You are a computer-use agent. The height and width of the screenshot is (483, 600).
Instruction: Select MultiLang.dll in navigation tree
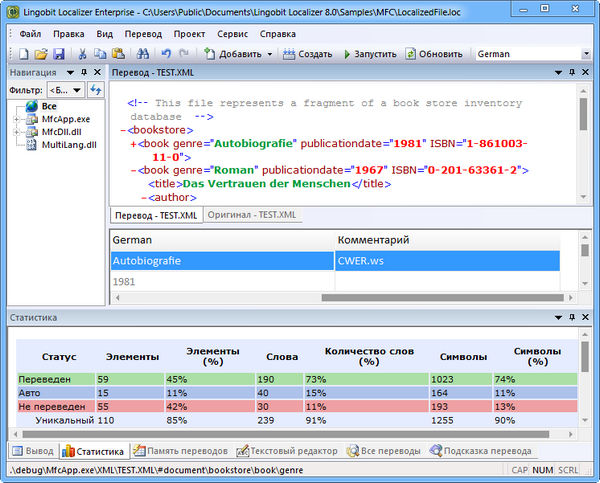click(x=66, y=145)
